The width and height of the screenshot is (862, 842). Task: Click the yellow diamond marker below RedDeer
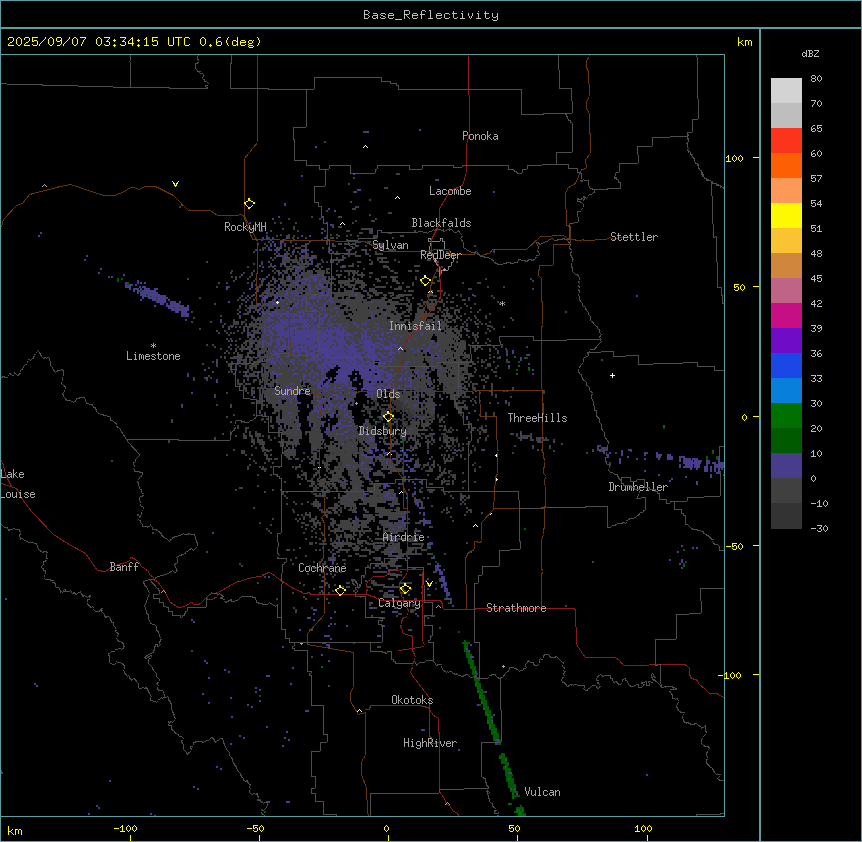pos(425,281)
